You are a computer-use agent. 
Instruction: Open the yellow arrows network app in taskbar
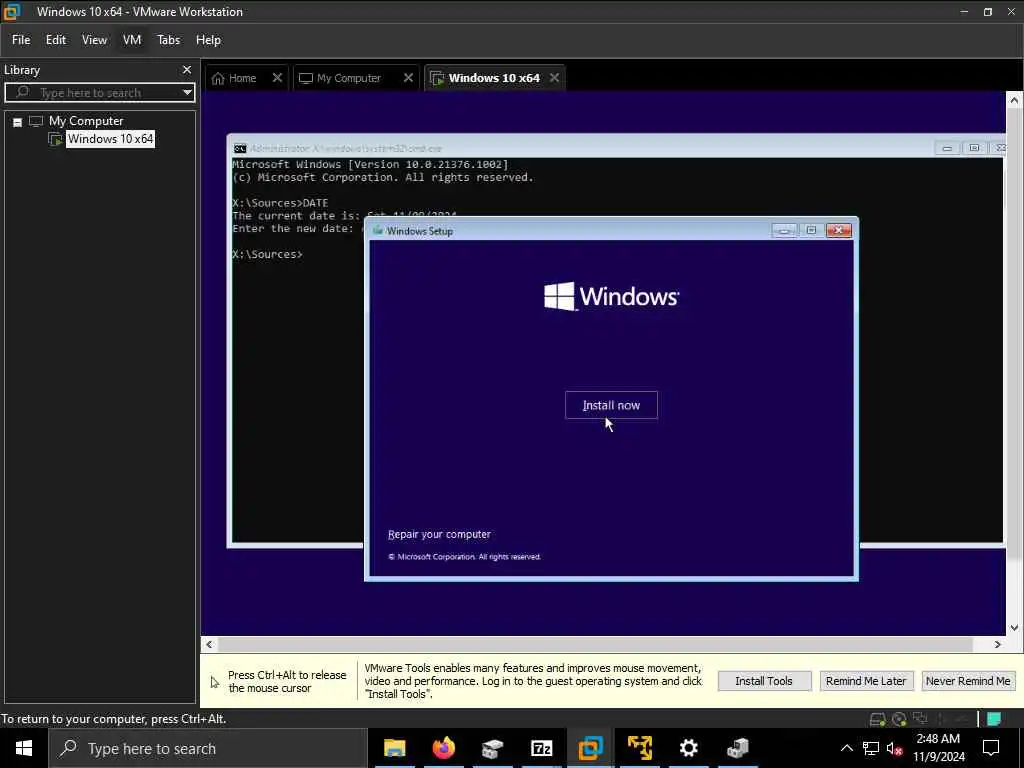point(639,748)
